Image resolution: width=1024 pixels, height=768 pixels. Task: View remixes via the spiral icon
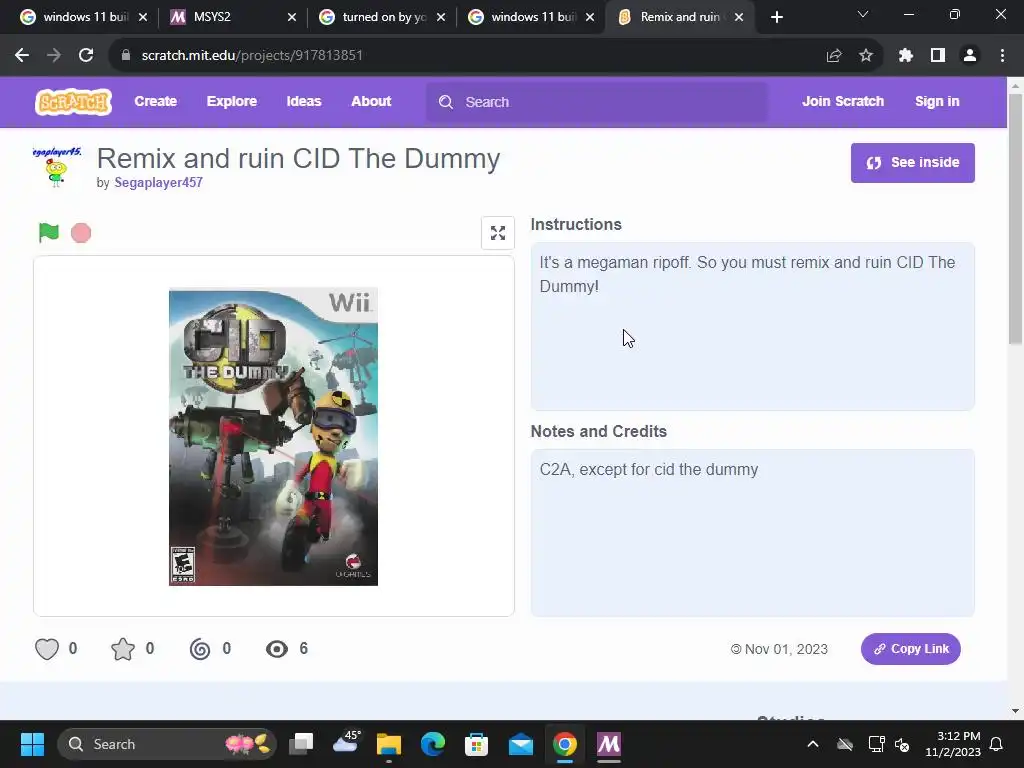click(200, 648)
